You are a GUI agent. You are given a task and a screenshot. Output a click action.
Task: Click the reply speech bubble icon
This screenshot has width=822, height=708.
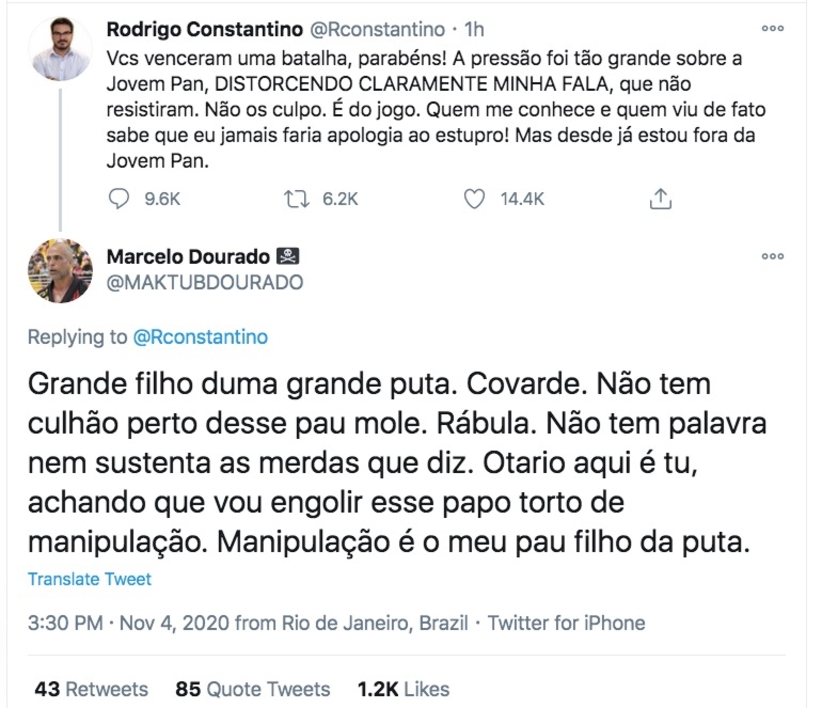[x=118, y=199]
